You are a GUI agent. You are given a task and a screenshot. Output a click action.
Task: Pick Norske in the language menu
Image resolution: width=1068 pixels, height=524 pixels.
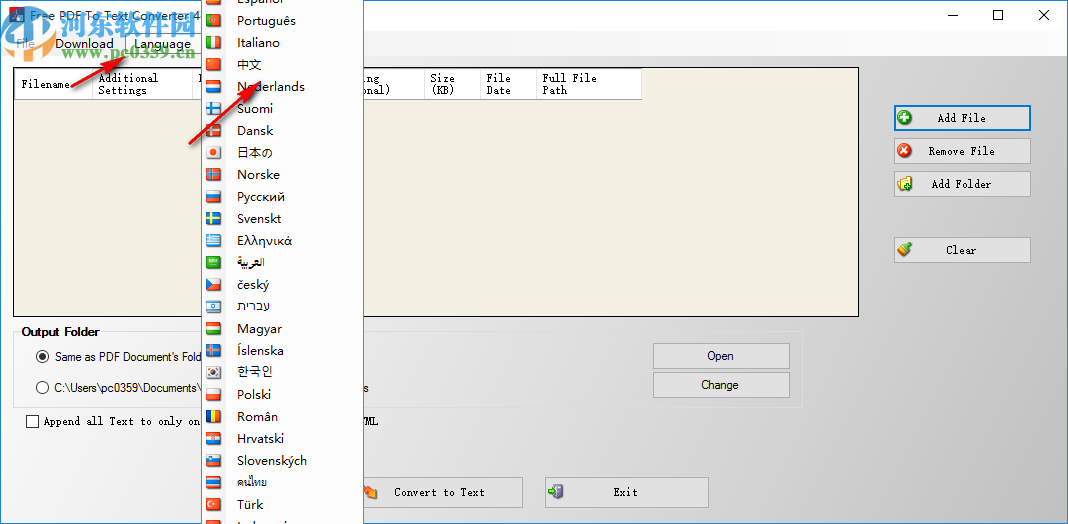[x=283, y=175]
